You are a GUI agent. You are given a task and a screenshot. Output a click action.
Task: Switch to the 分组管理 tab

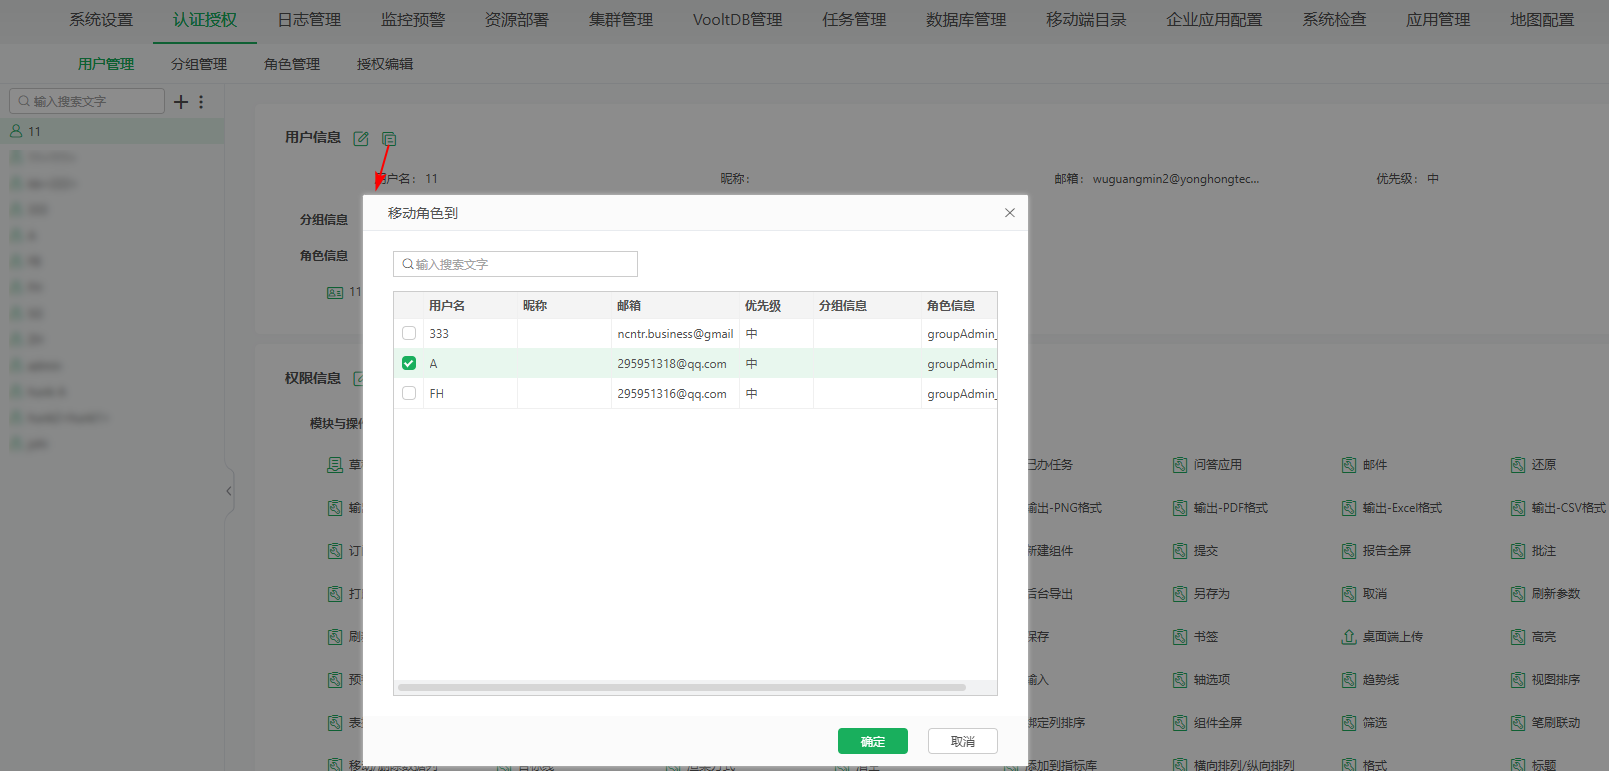tap(199, 64)
